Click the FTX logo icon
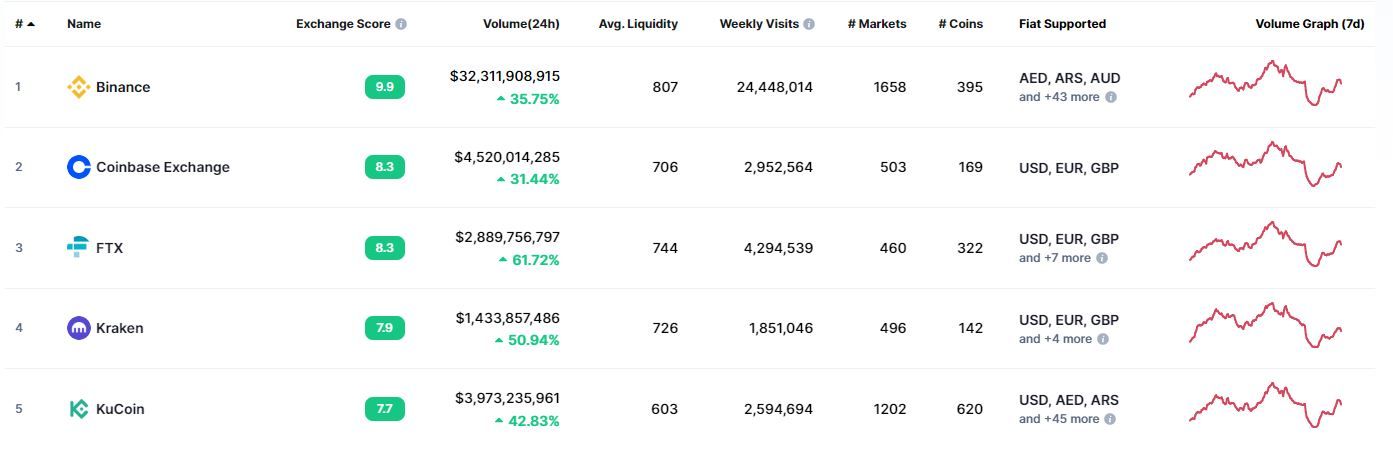The width and height of the screenshot is (1393, 449). pyautogui.click(x=78, y=247)
